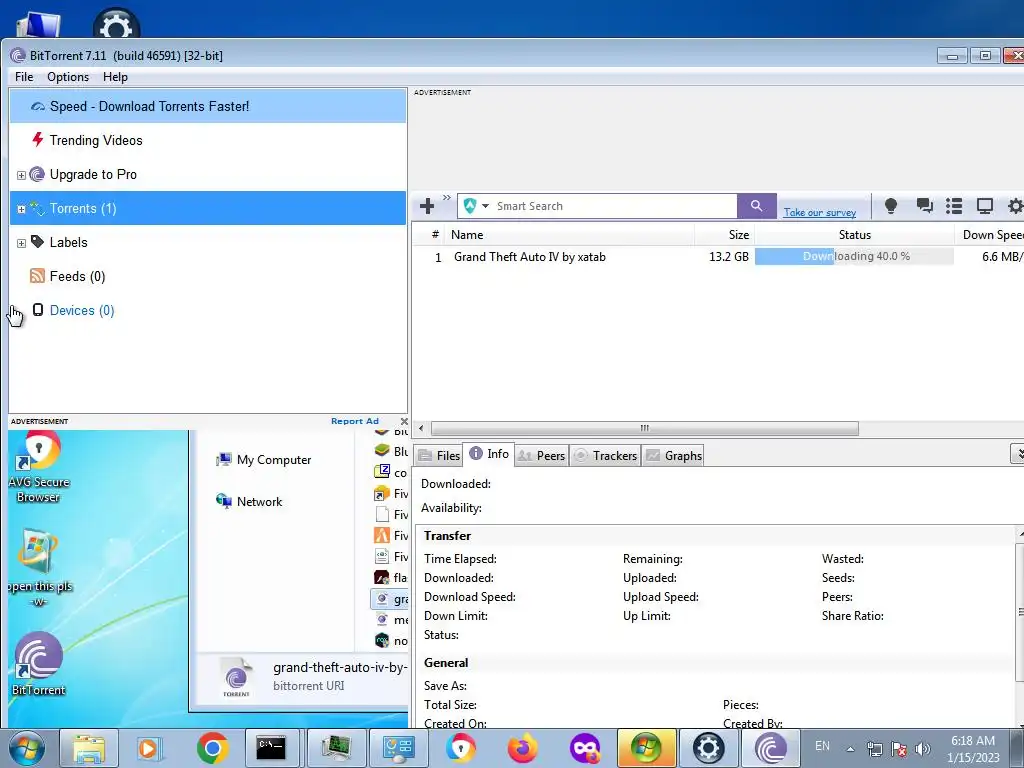The width and height of the screenshot is (1024, 768).
Task: Switch to the Graphs tab
Action: point(675,455)
